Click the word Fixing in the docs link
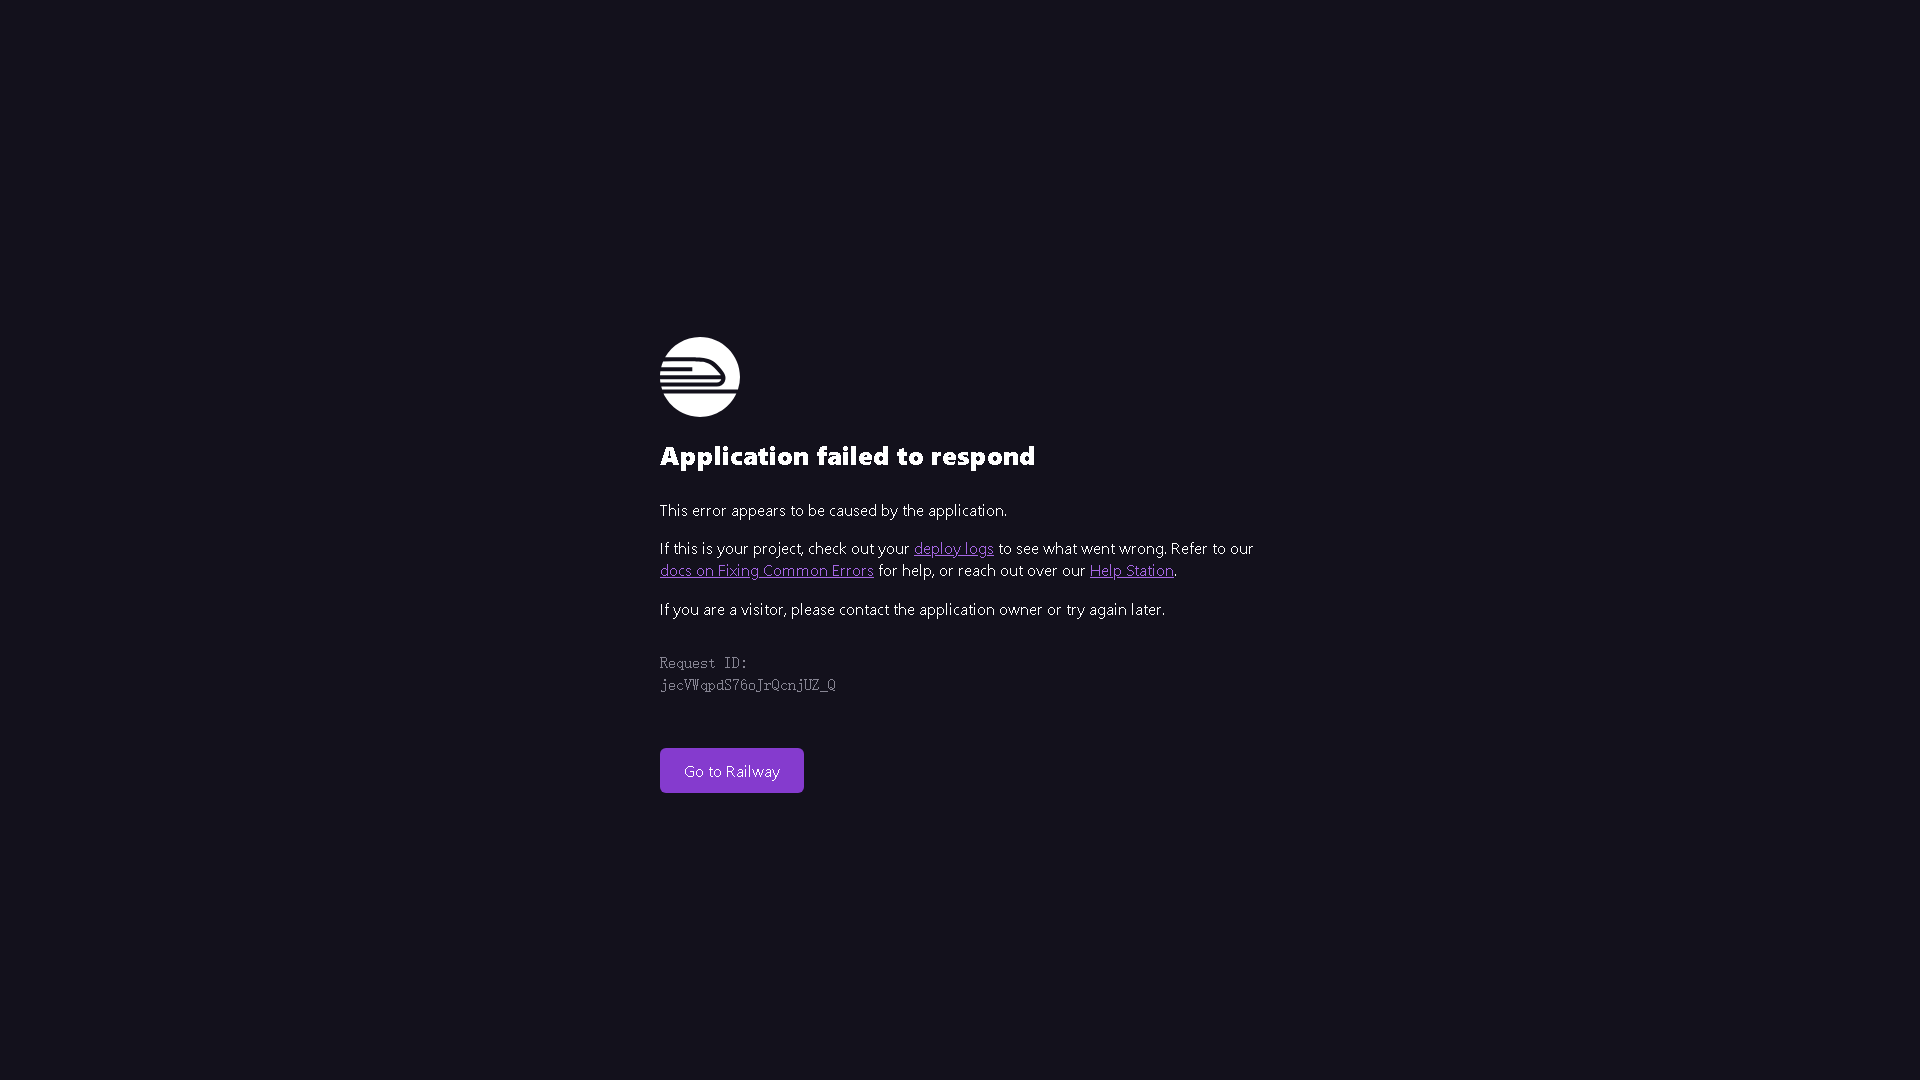Screen dimensions: 1920x1080 [x=738, y=570]
